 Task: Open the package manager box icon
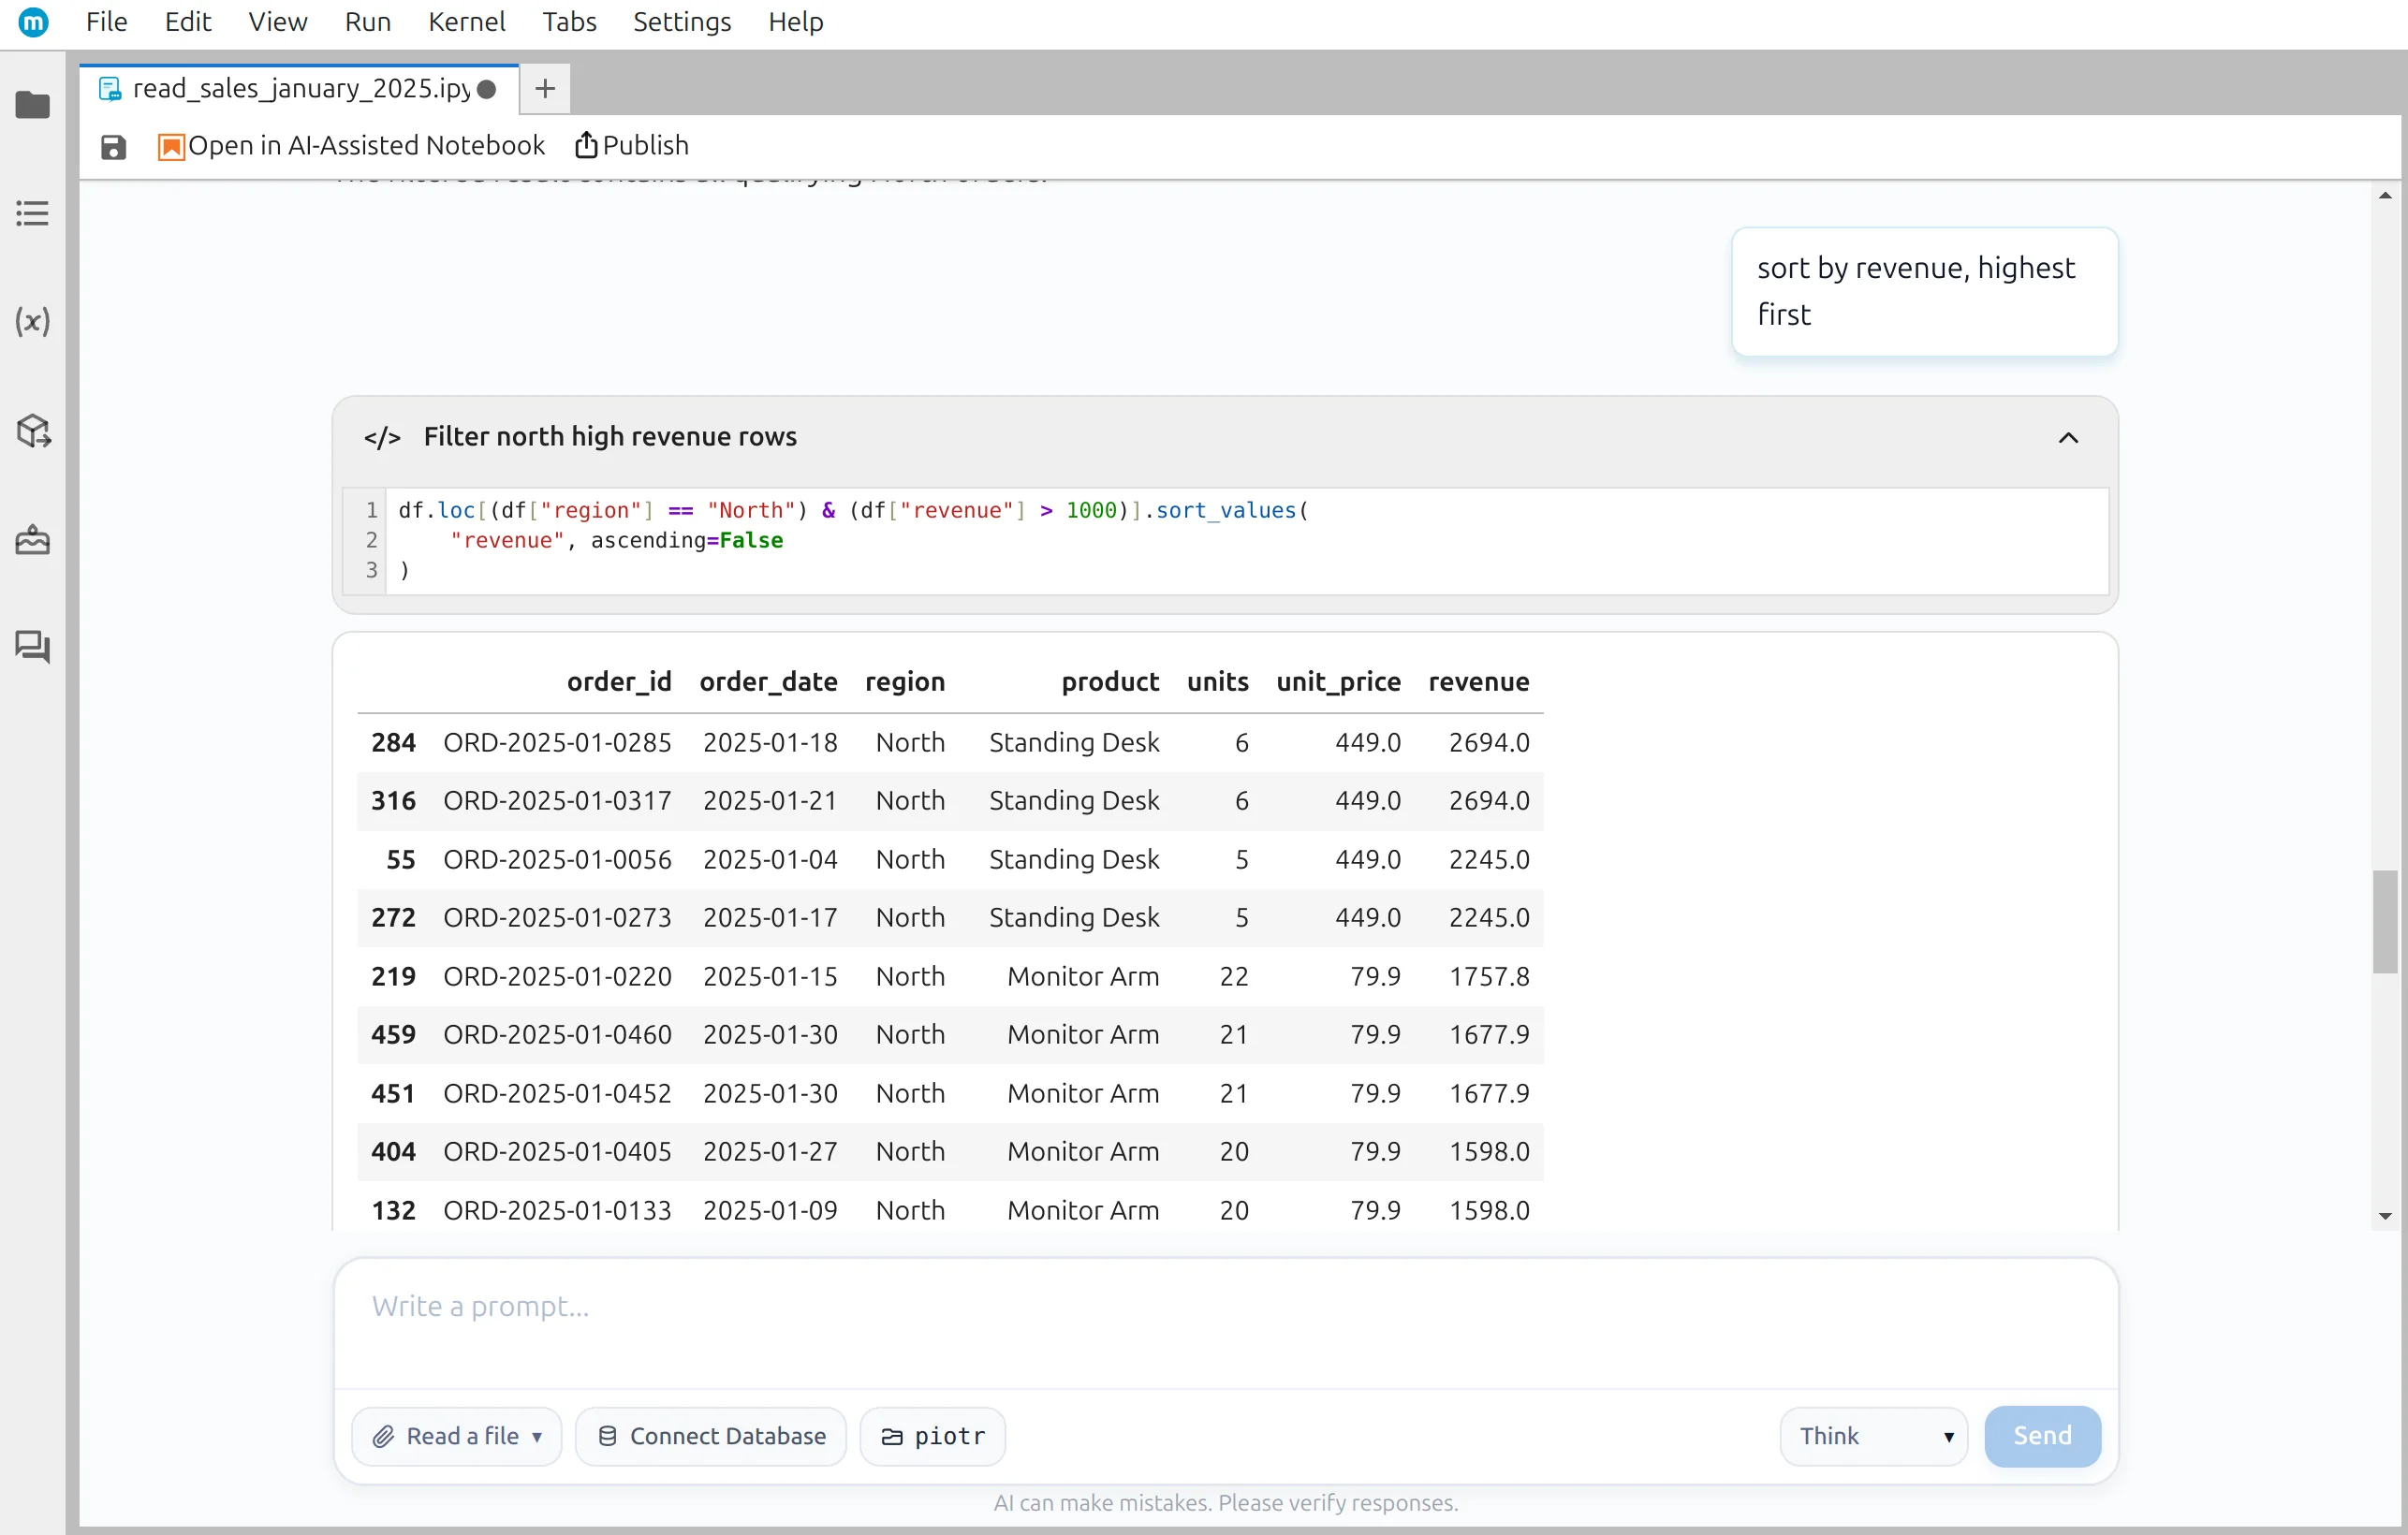(33, 431)
